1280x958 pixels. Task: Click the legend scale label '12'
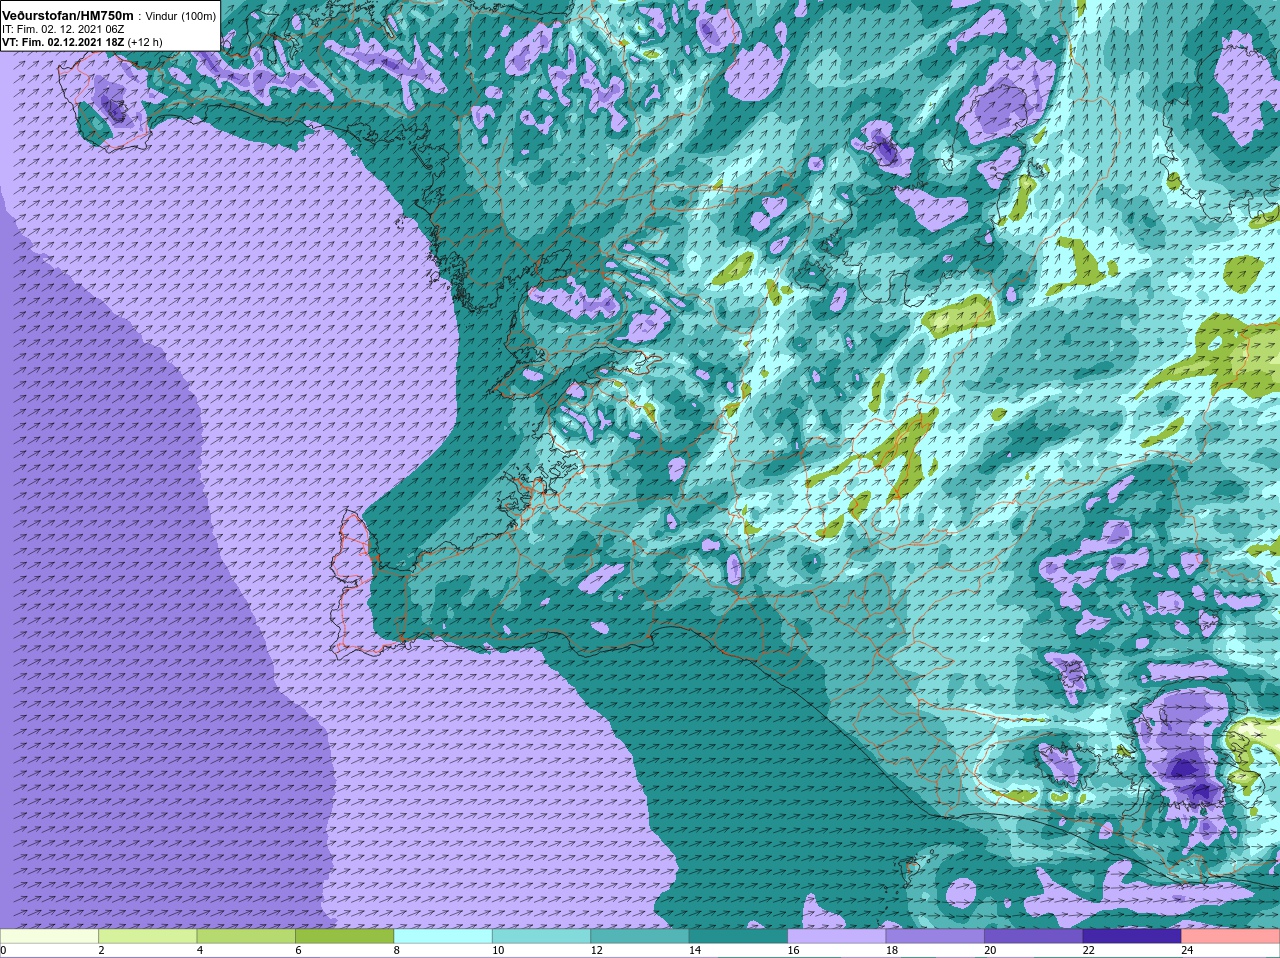pyautogui.click(x=596, y=950)
